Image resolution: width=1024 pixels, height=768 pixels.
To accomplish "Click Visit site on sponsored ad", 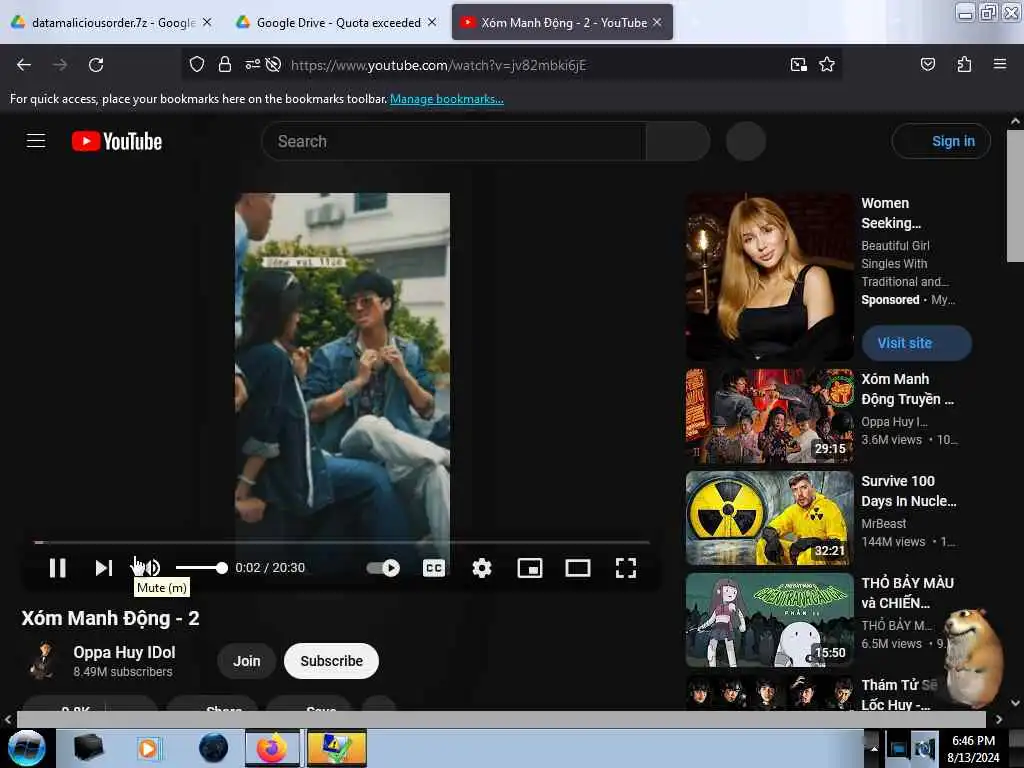I will point(916,343).
